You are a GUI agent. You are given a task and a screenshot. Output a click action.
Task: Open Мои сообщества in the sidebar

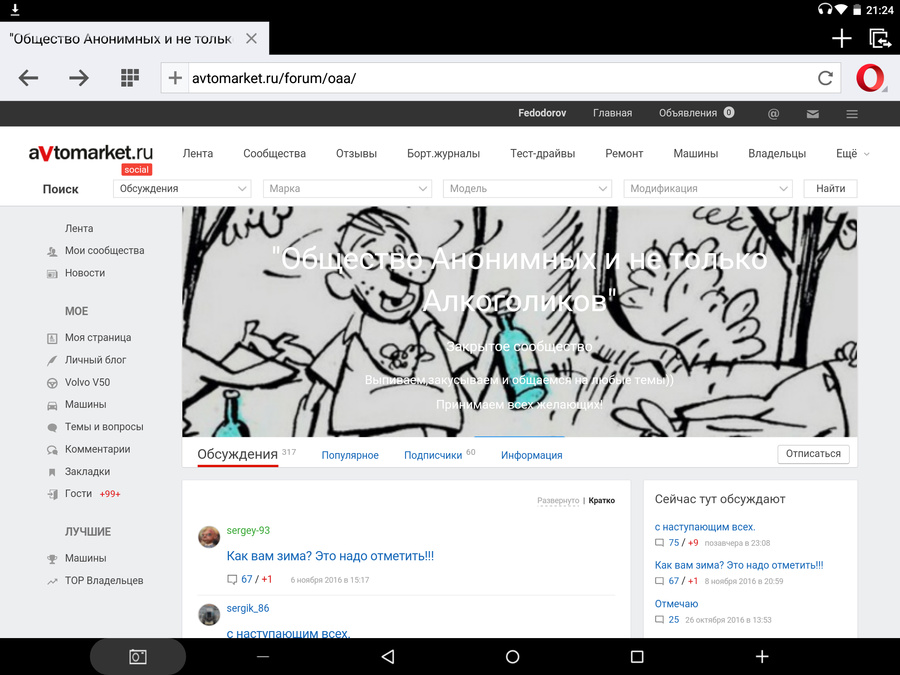click(x=104, y=251)
